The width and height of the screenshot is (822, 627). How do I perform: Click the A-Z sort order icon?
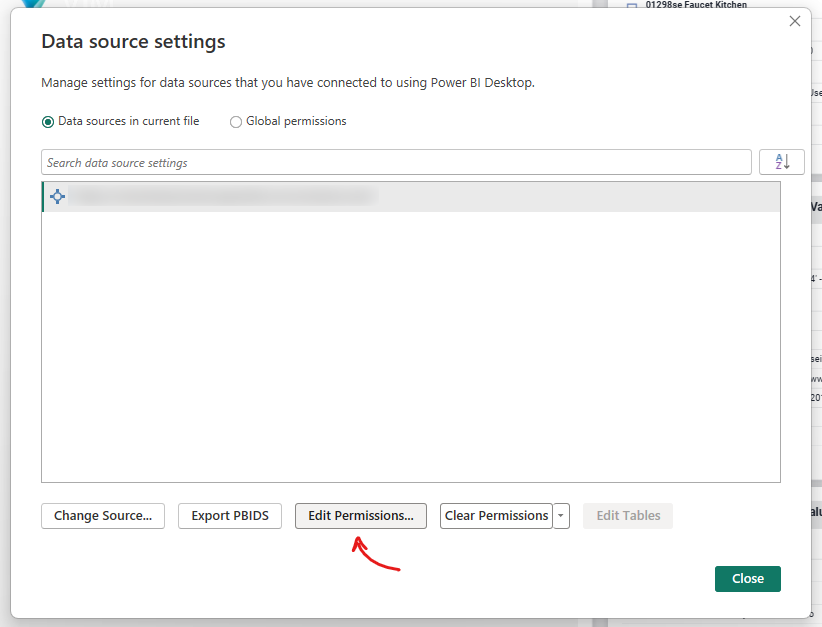[x=782, y=162]
